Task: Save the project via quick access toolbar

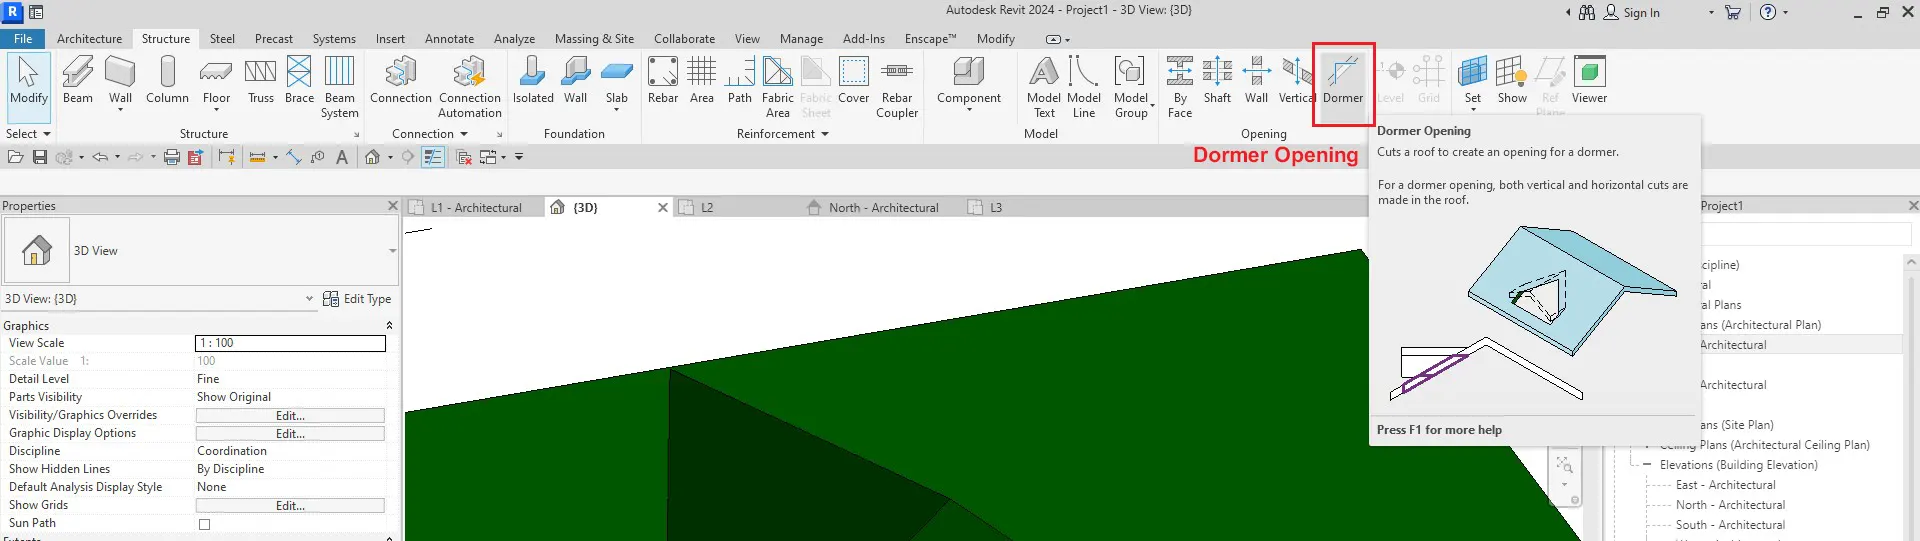Action: tap(40, 157)
